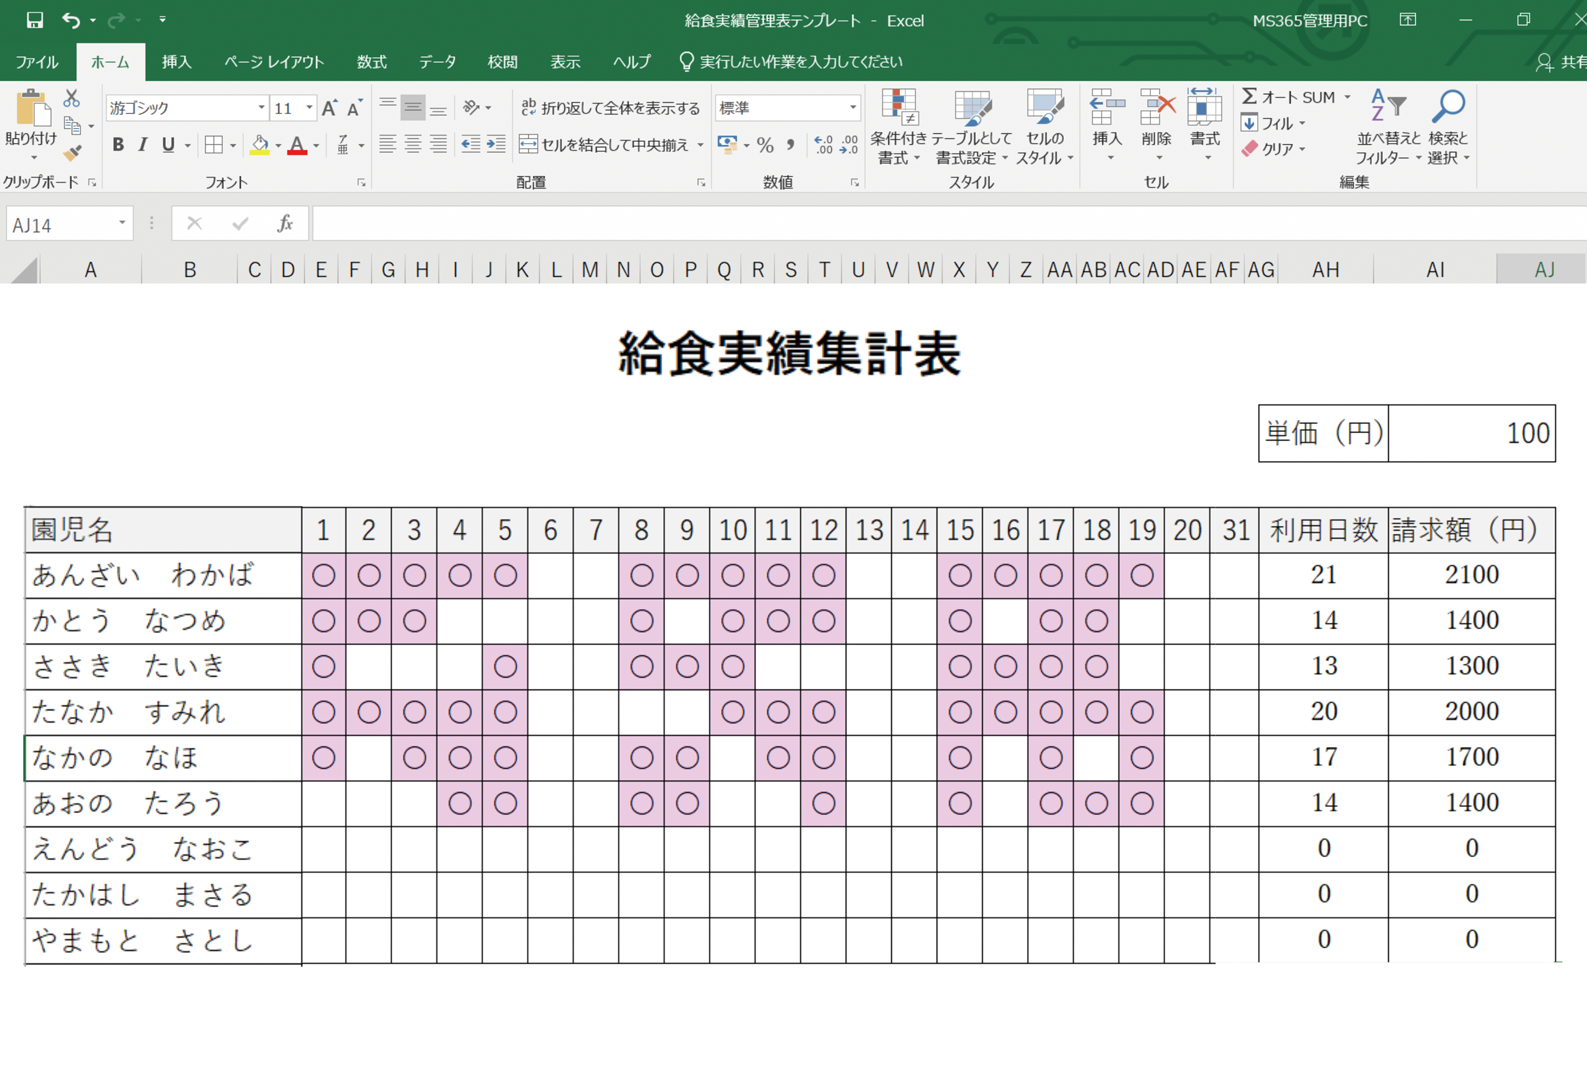1587x1081 pixels.
Task: Click the Cut scissors icon
Action: pos(71,99)
